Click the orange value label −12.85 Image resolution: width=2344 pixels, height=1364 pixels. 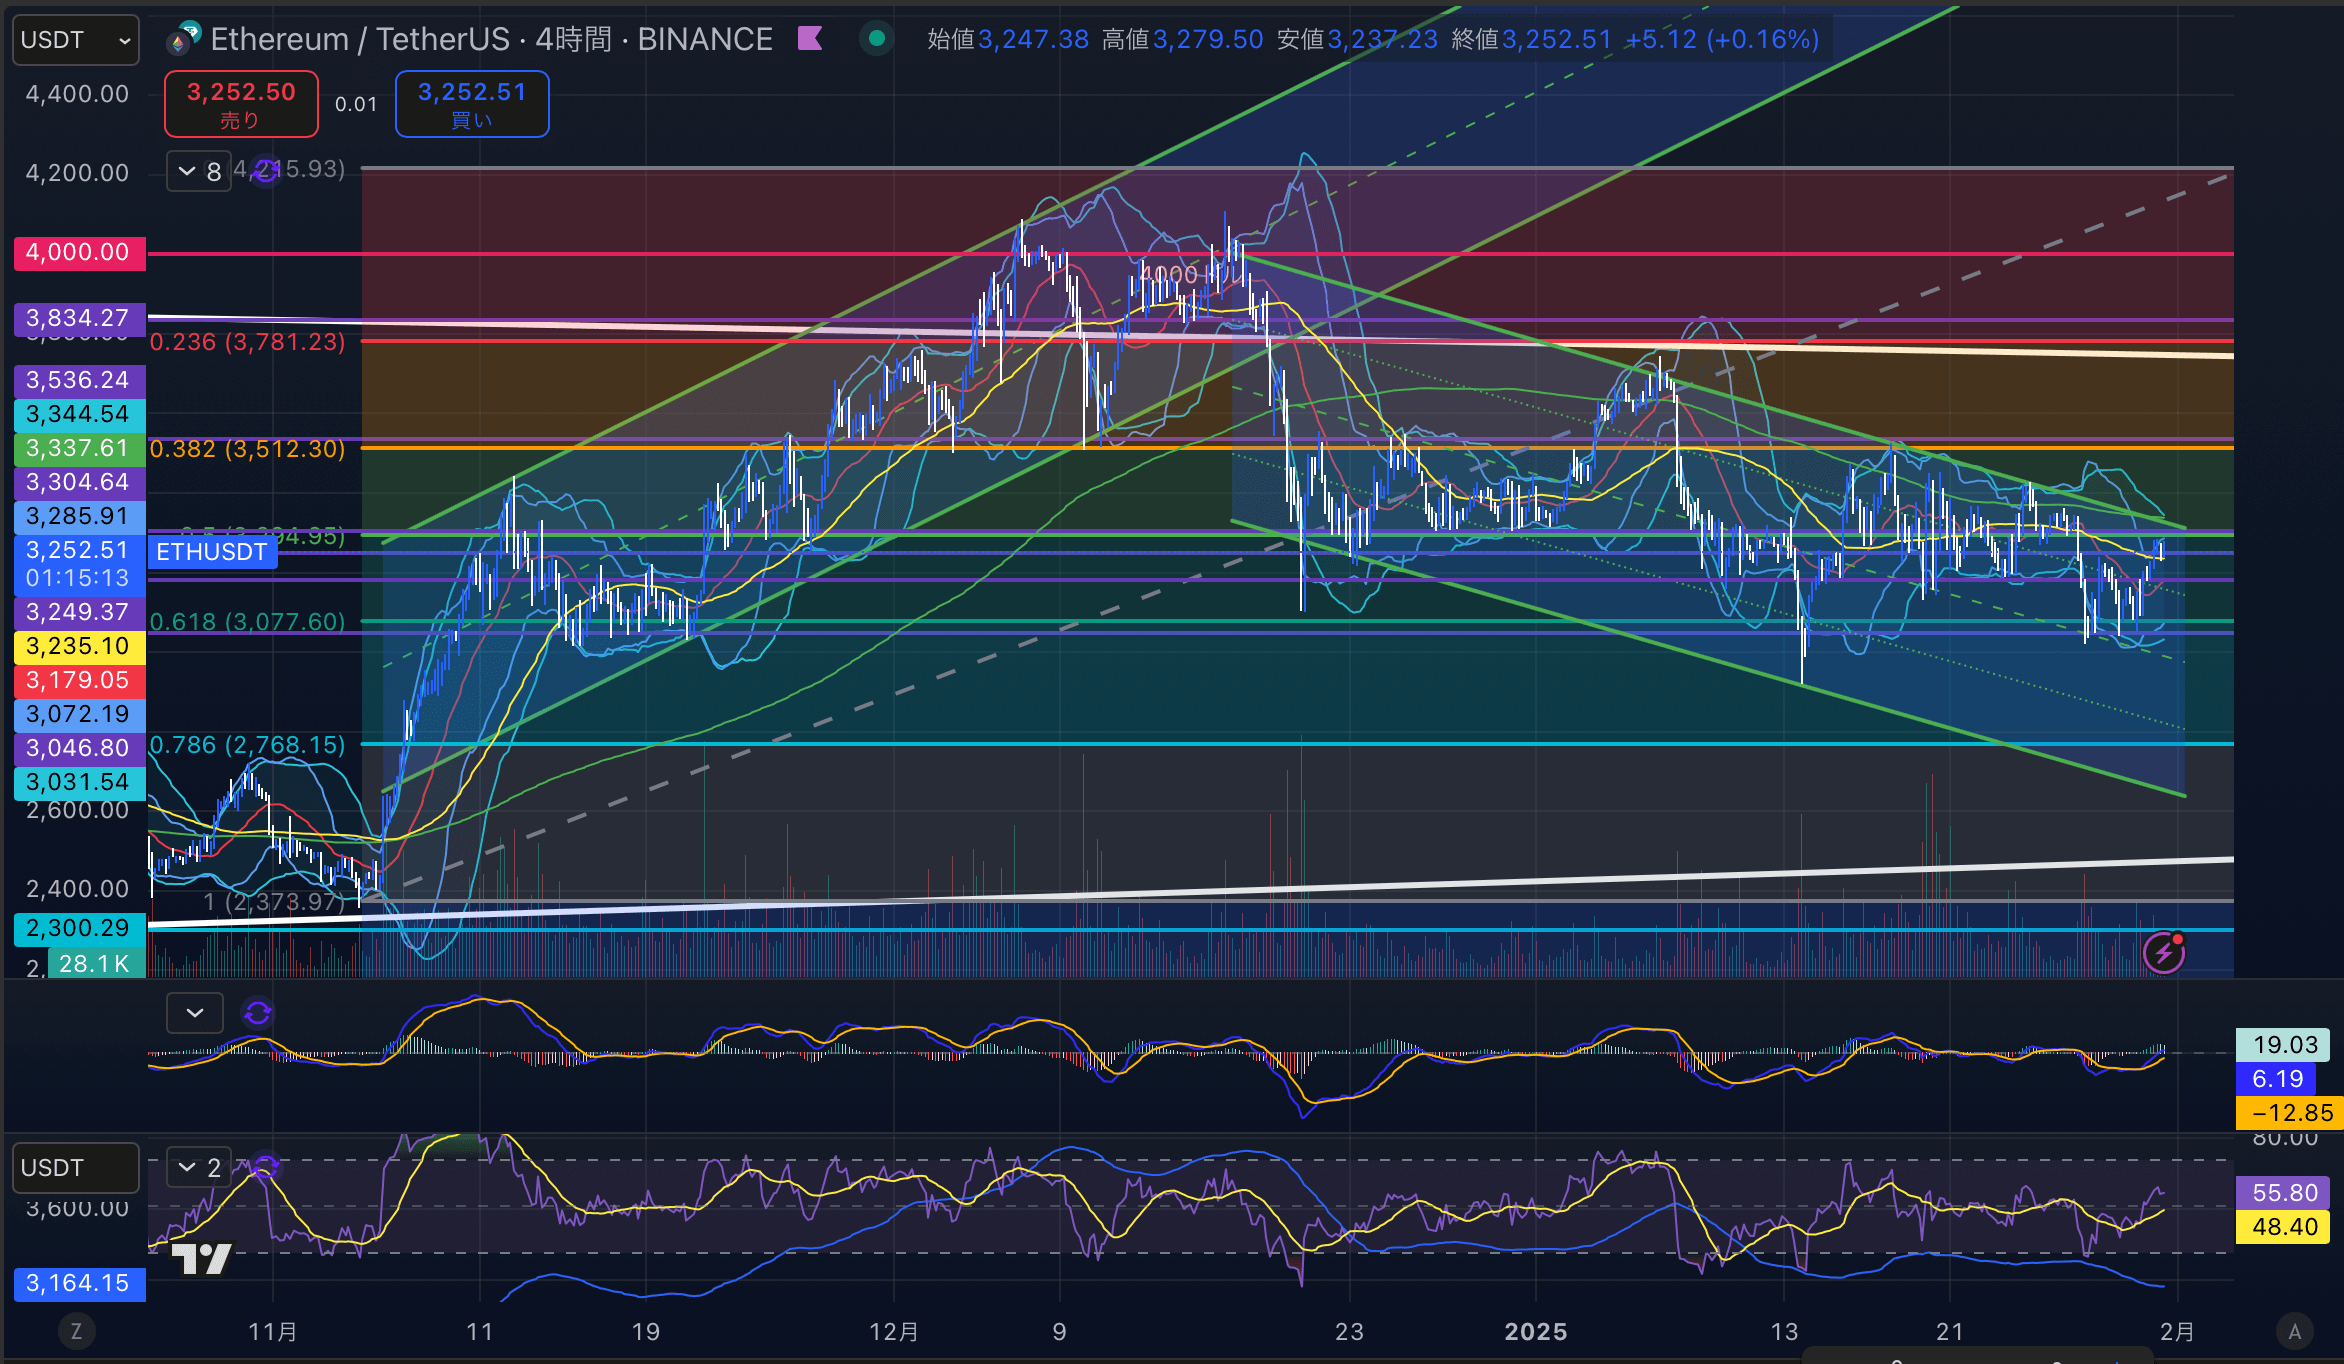(2290, 1113)
